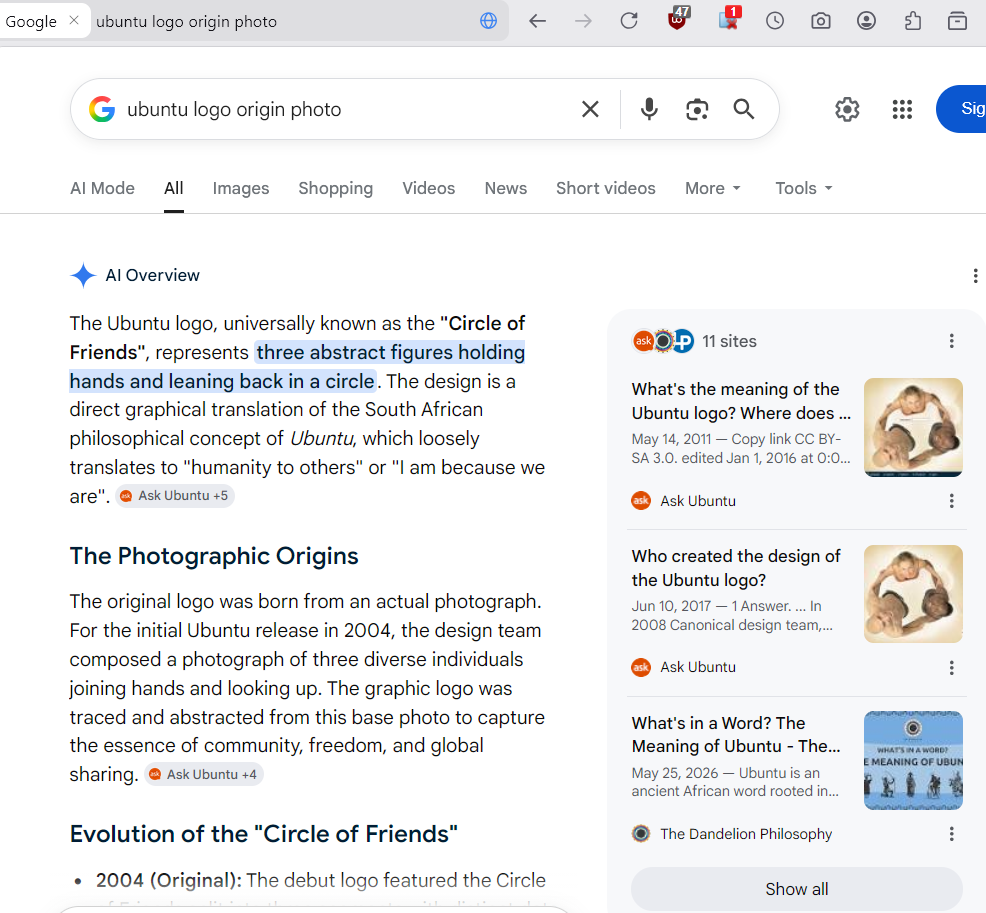
Task: Go back with the browser back arrow
Action: click(537, 21)
